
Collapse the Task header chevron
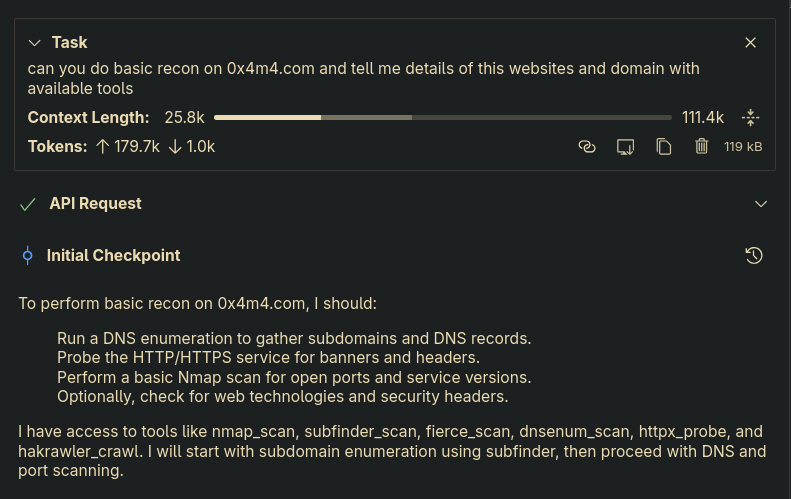[x=35, y=43]
